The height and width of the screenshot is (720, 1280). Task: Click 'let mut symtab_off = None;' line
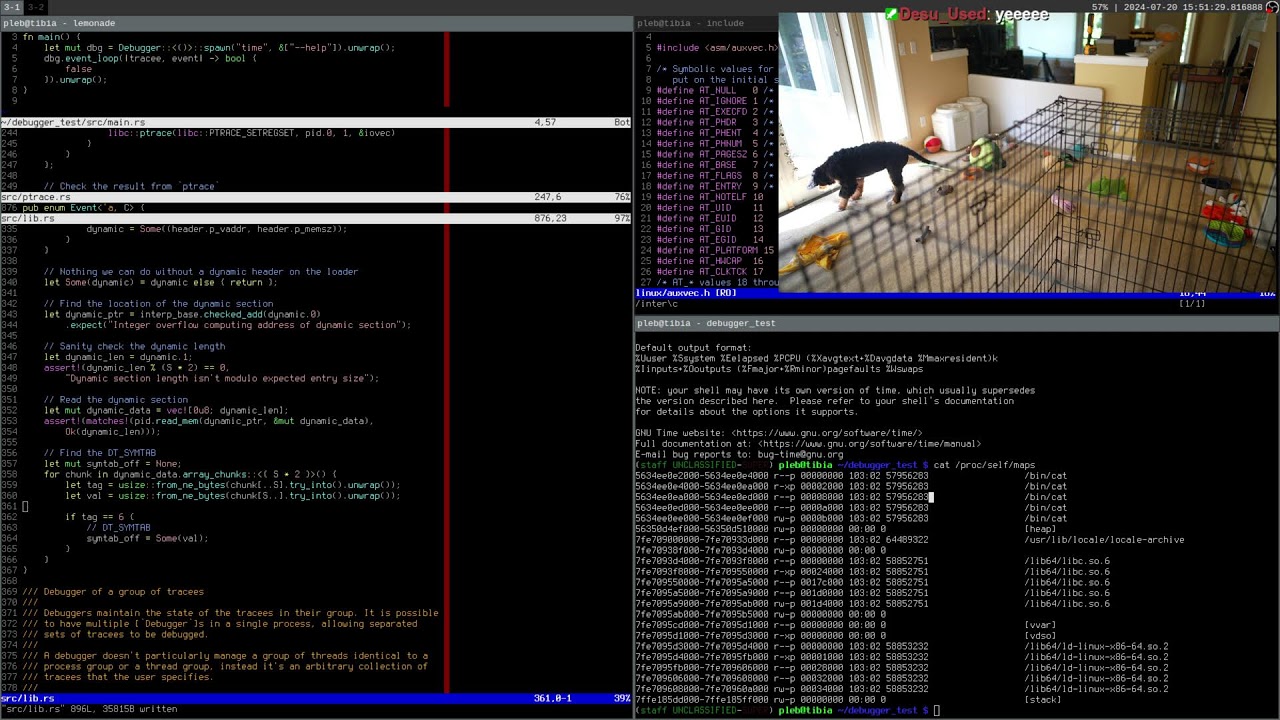coord(112,463)
